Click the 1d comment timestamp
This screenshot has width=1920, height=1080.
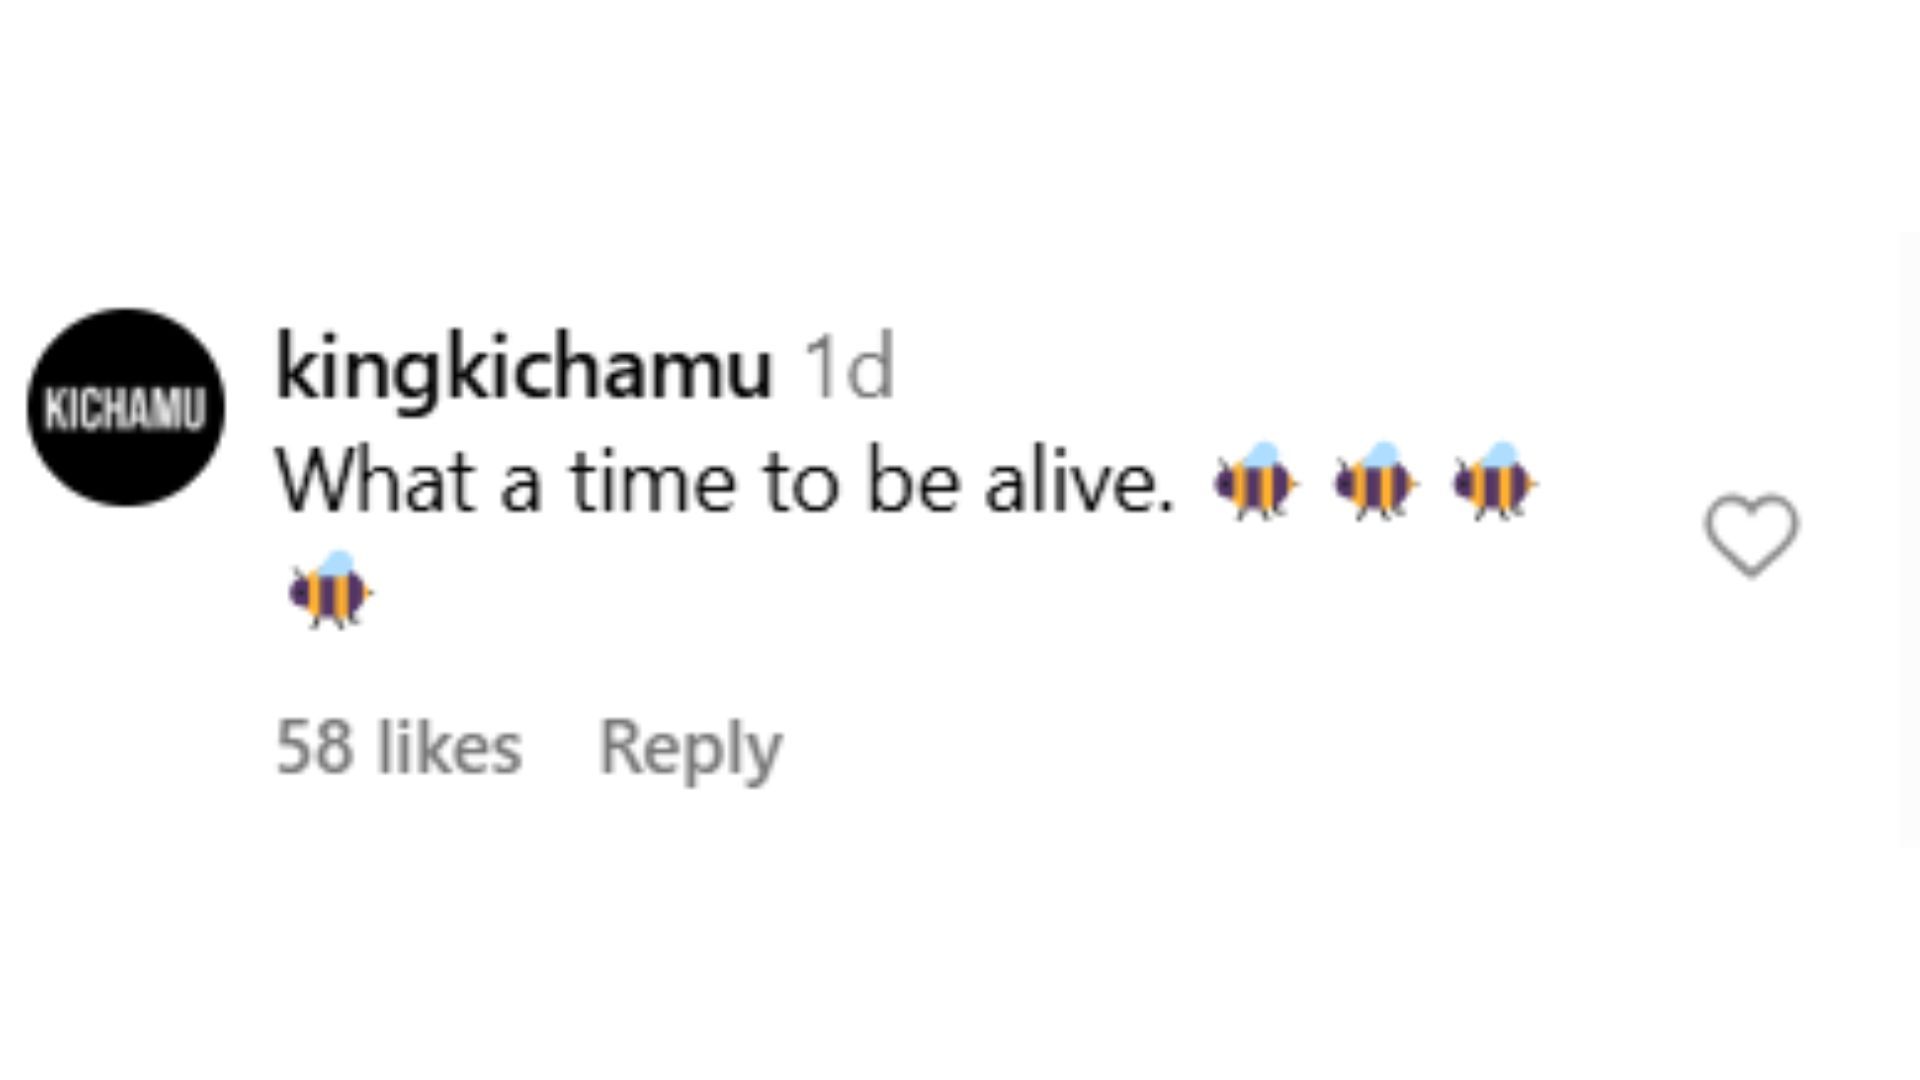tap(849, 369)
